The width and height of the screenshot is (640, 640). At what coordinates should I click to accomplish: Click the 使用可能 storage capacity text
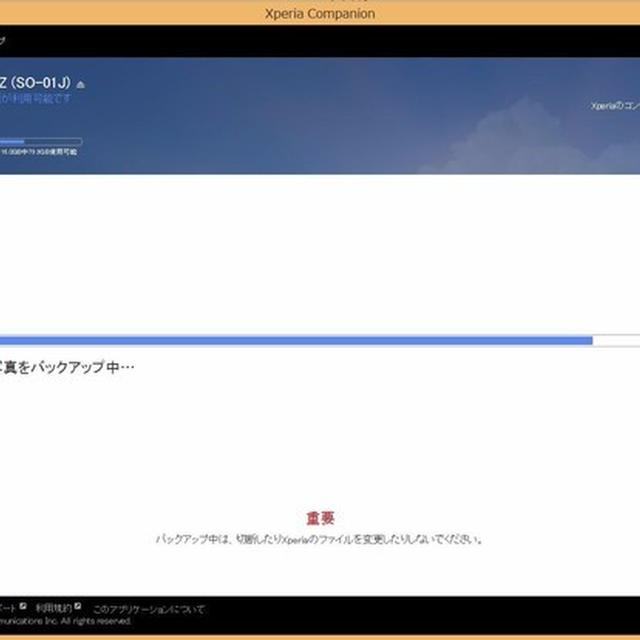(x=38, y=152)
